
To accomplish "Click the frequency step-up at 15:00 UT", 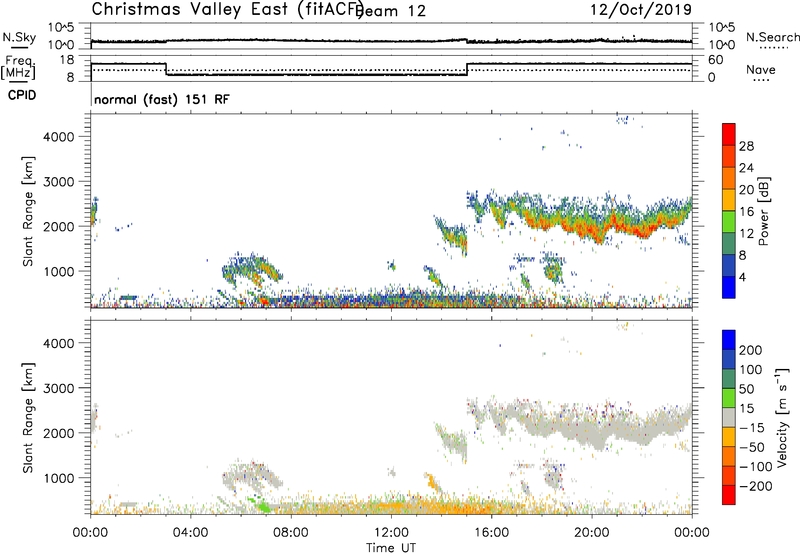I will [467, 69].
